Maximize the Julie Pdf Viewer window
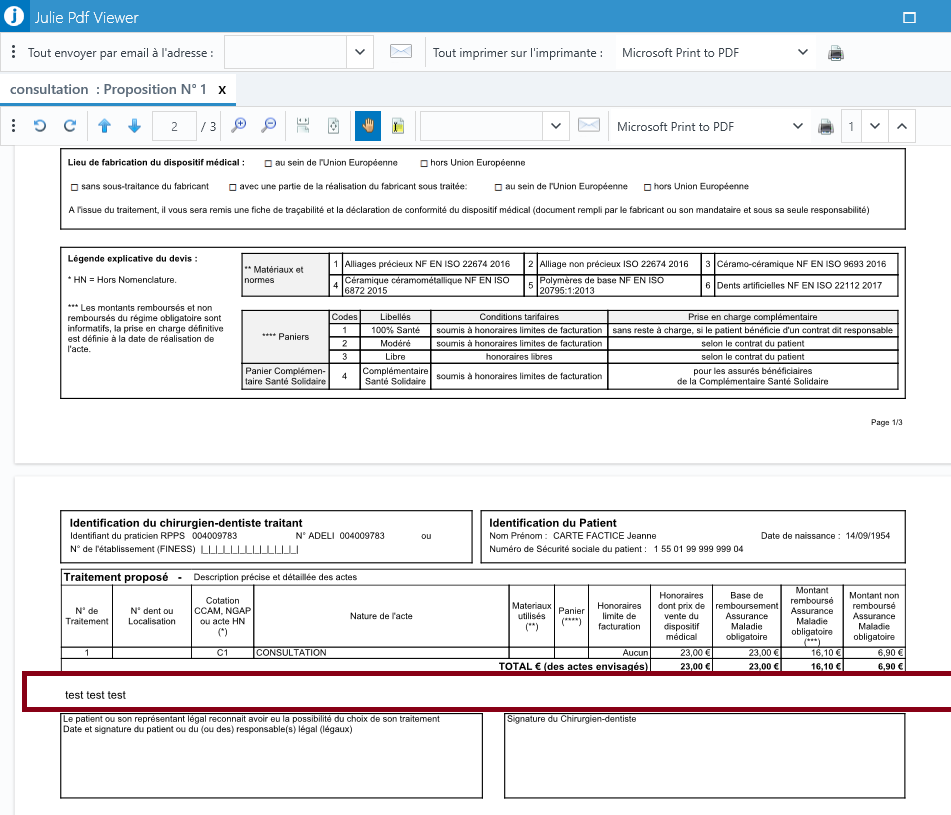The image size is (951, 815). tap(909, 17)
